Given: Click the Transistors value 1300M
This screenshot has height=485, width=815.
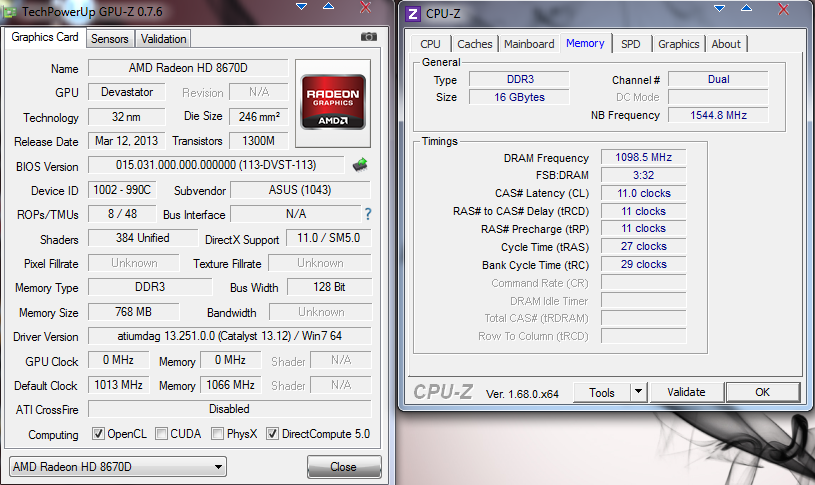Looking at the screenshot, I should [x=258, y=141].
